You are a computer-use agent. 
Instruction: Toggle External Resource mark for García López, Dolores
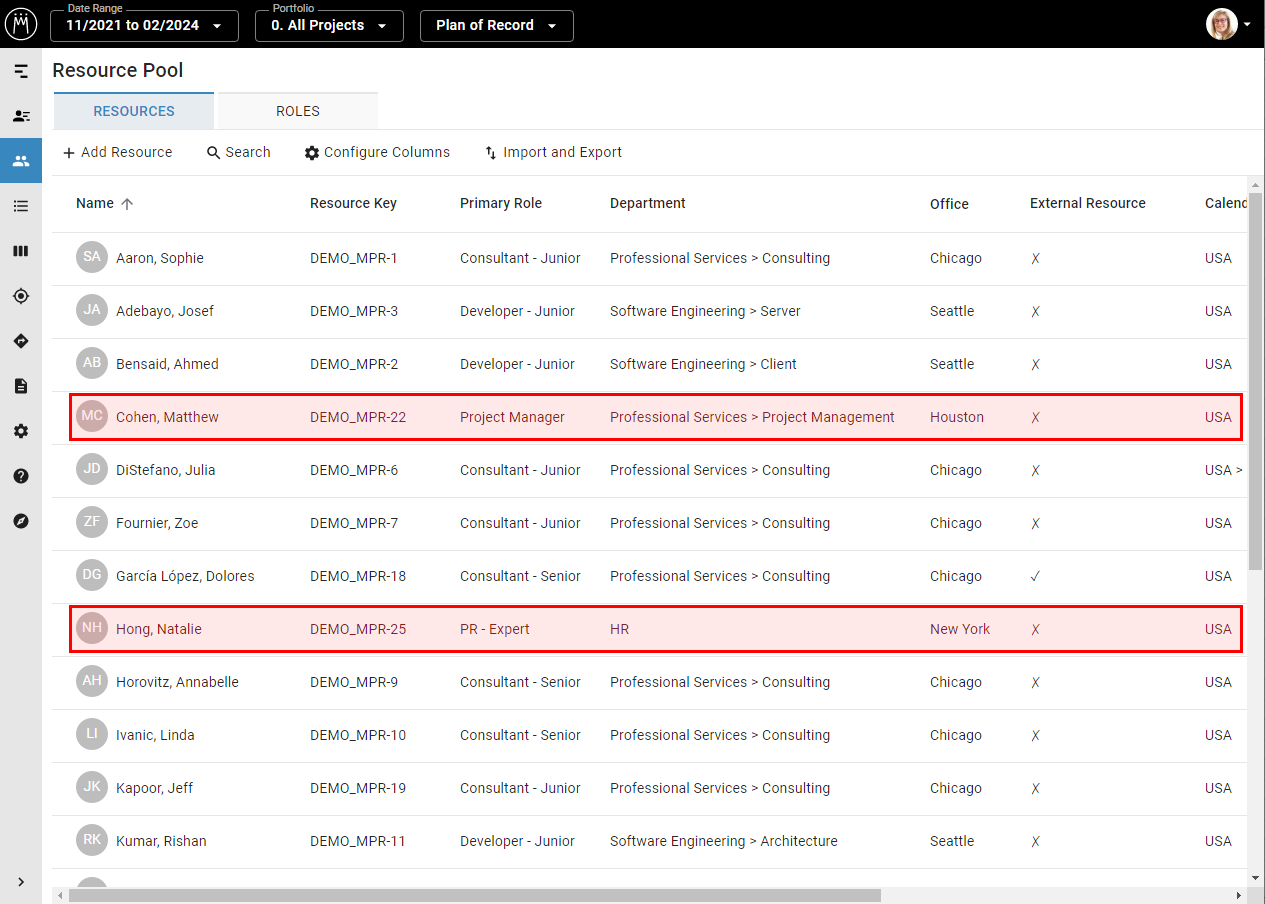(1036, 576)
